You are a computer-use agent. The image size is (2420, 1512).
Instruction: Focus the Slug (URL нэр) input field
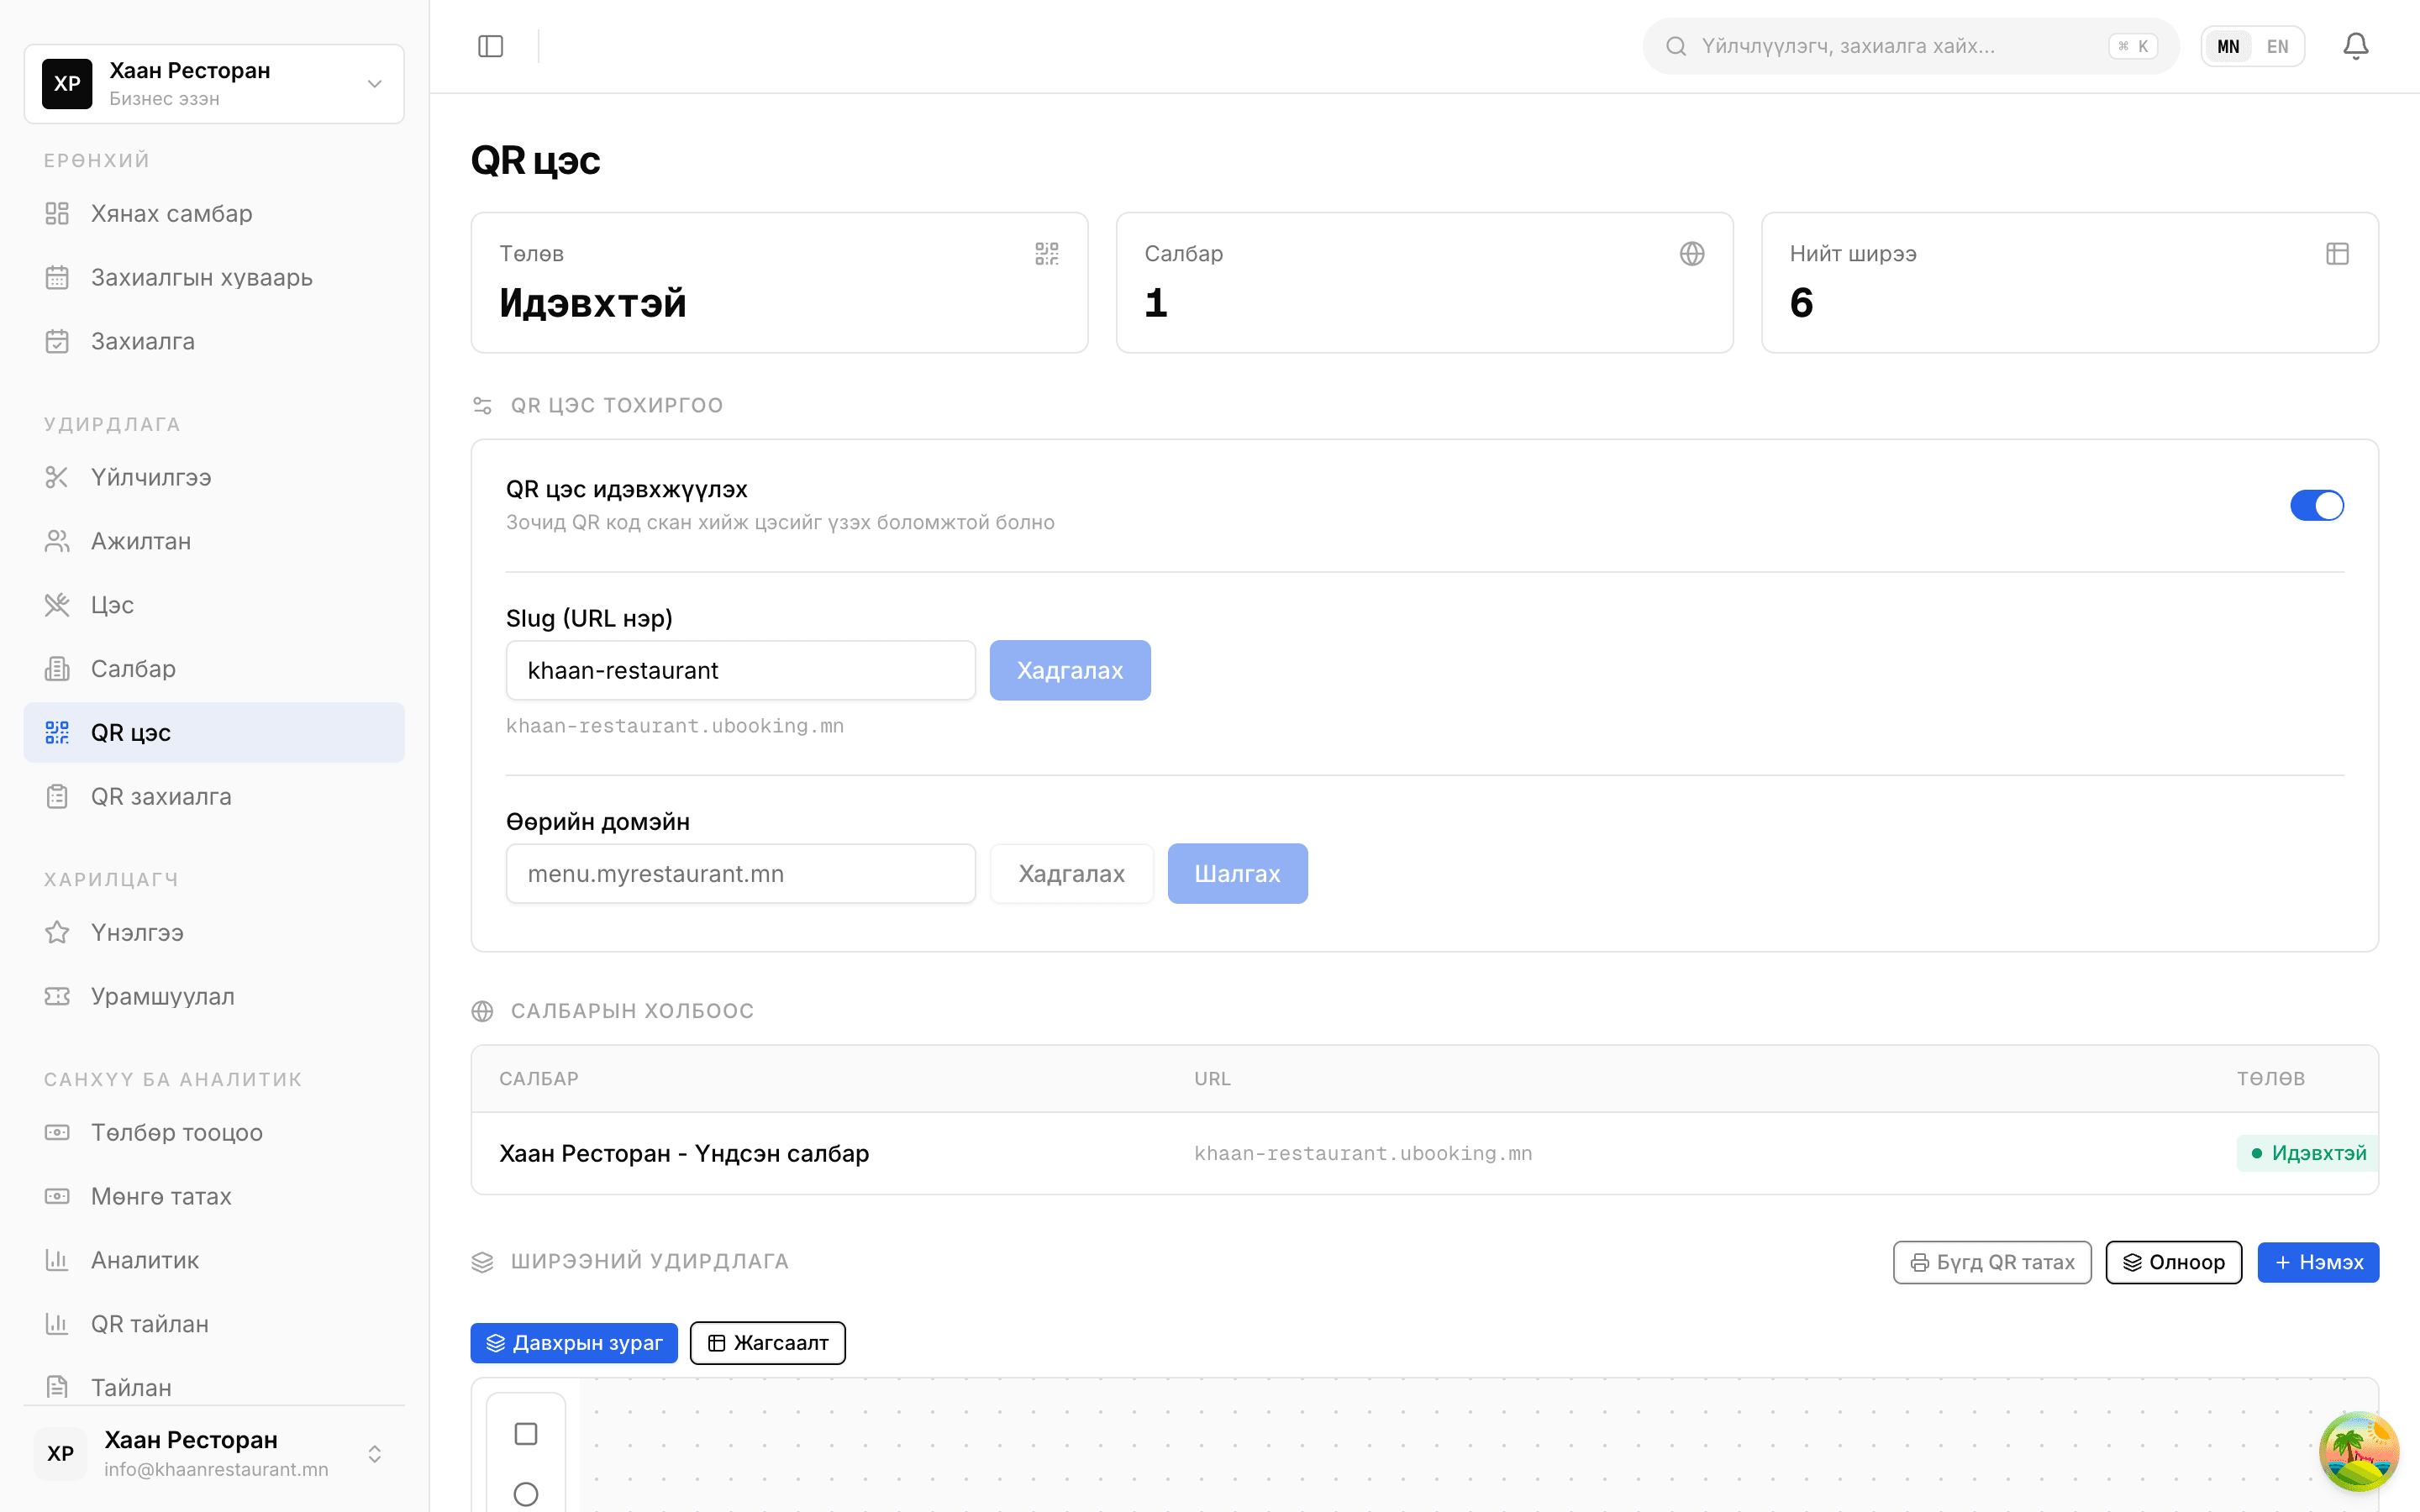[x=741, y=670]
